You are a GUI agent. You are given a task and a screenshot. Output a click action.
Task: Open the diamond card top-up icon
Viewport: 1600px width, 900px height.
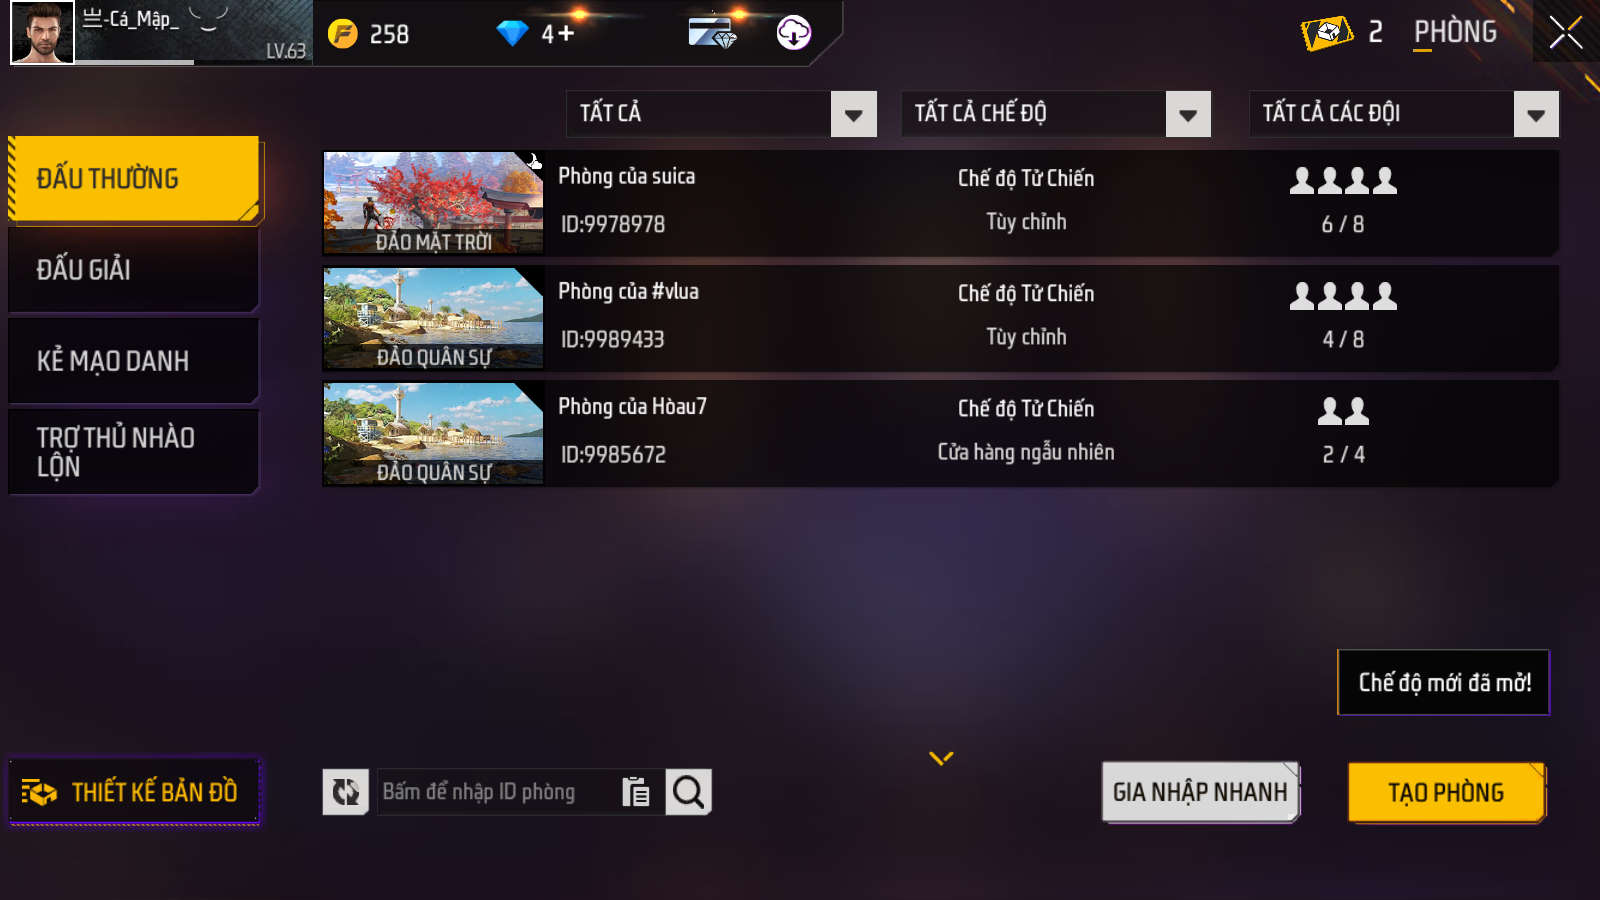713,33
